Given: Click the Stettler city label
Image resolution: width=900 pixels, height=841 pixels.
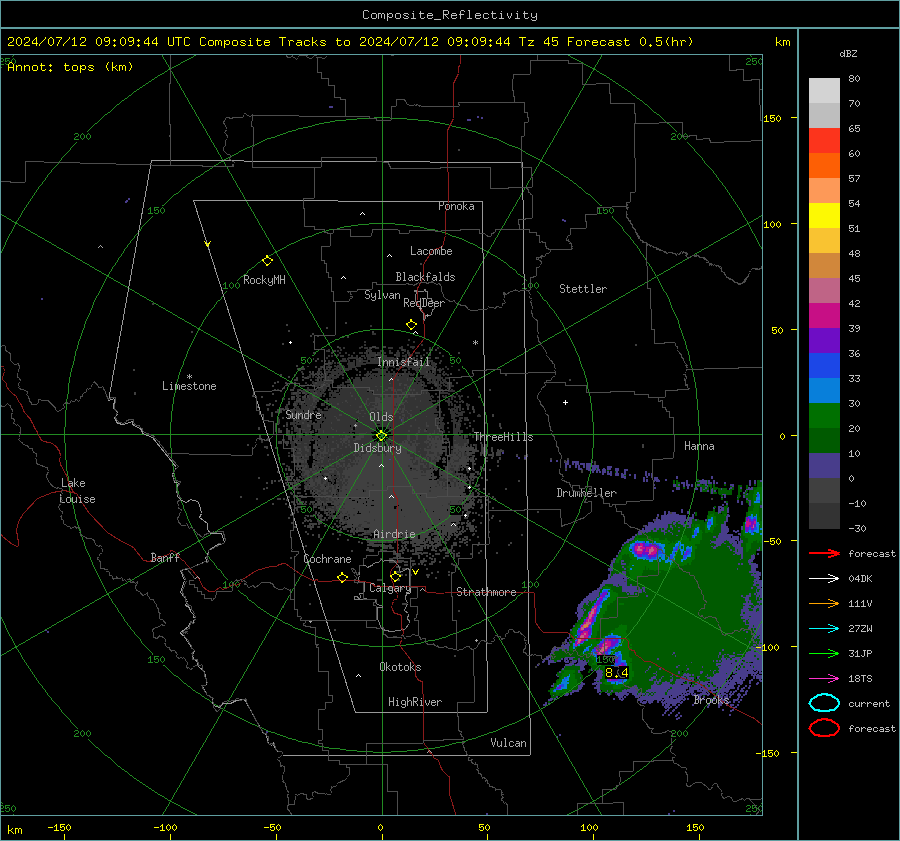Looking at the screenshot, I should 583,289.
